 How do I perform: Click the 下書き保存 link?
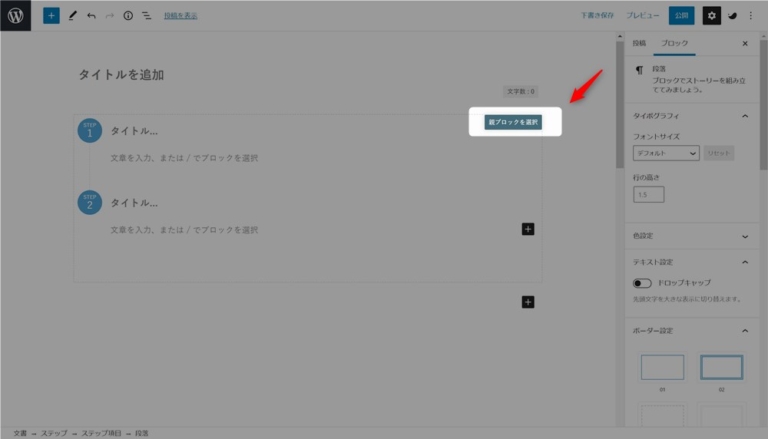[x=597, y=16]
